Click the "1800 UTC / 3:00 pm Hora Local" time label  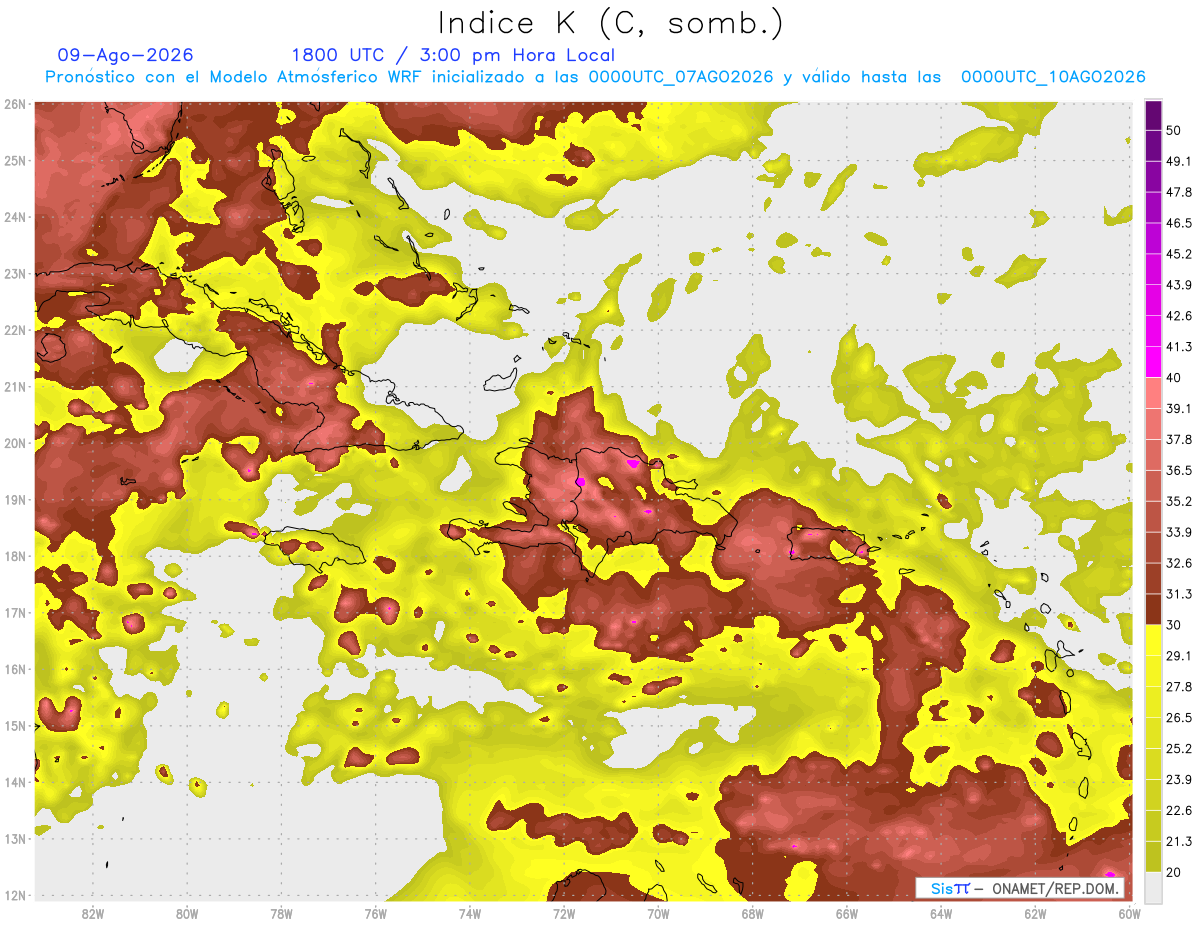(x=453, y=55)
